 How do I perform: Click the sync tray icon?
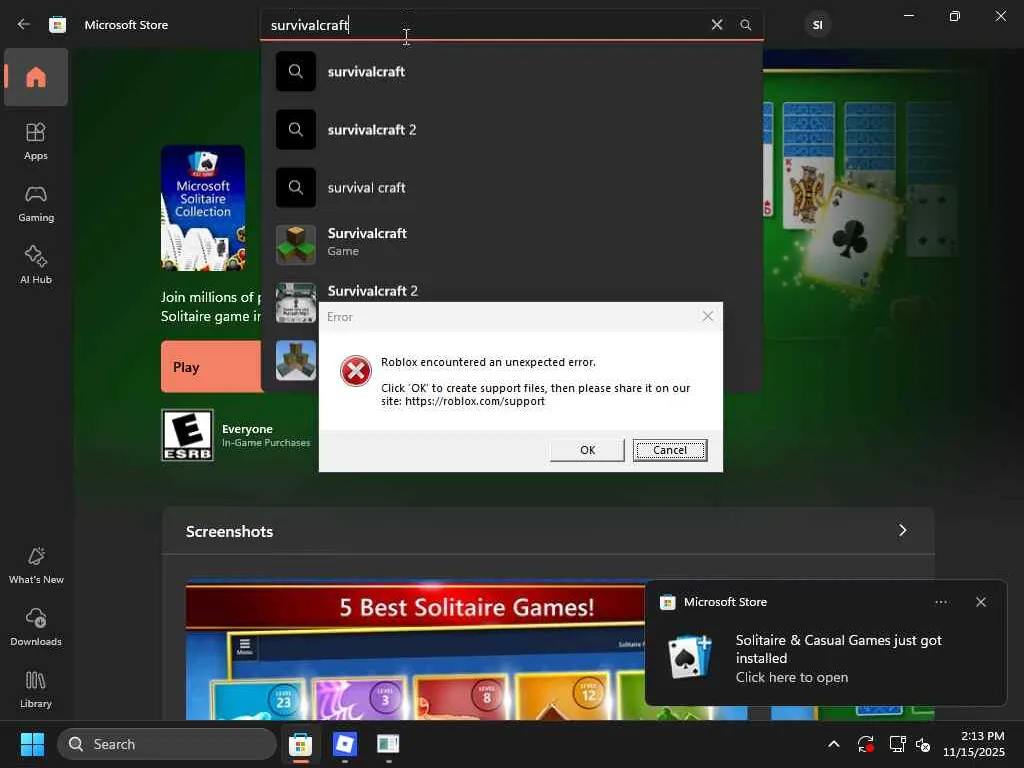point(865,744)
